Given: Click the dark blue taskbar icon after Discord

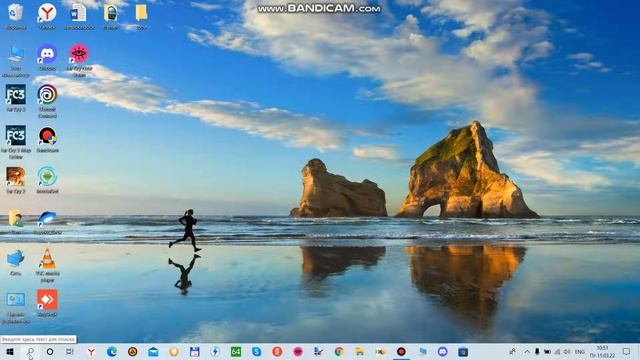Looking at the screenshot, I should click(x=463, y=352).
